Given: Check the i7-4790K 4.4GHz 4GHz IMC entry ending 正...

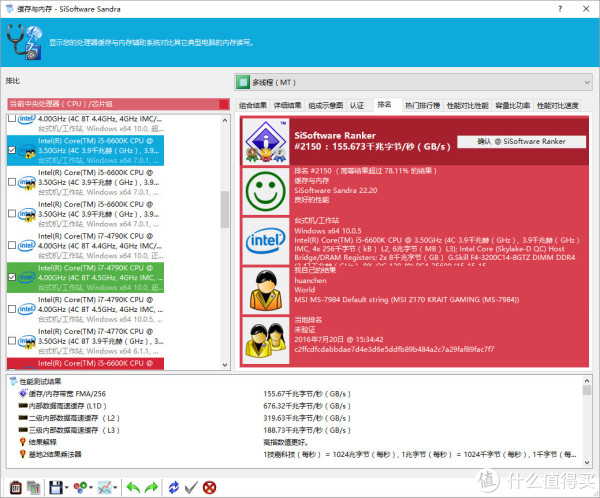Looking at the screenshot, I should point(12,245).
